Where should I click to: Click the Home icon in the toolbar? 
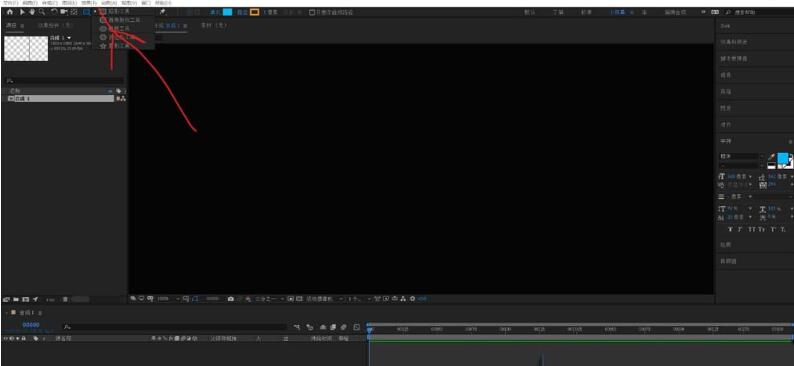click(x=10, y=12)
